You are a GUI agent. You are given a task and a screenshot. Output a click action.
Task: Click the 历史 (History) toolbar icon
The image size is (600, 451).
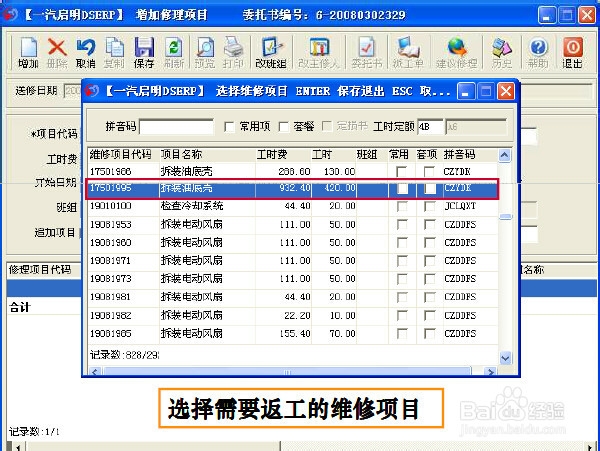502,52
